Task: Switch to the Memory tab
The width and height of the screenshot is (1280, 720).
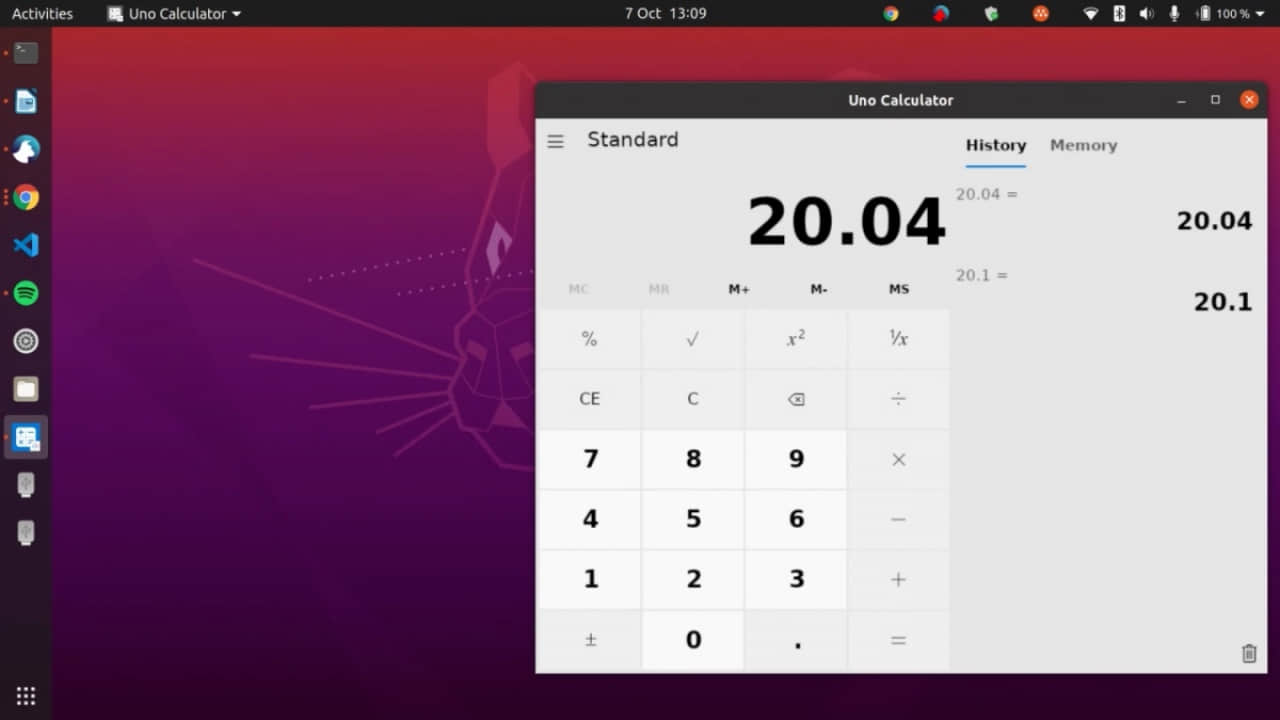Action: coord(1083,145)
